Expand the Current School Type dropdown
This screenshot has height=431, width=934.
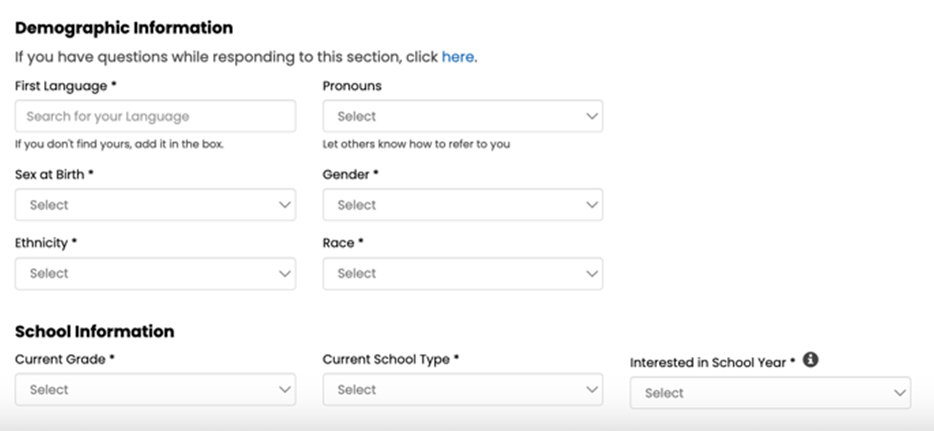click(x=462, y=390)
